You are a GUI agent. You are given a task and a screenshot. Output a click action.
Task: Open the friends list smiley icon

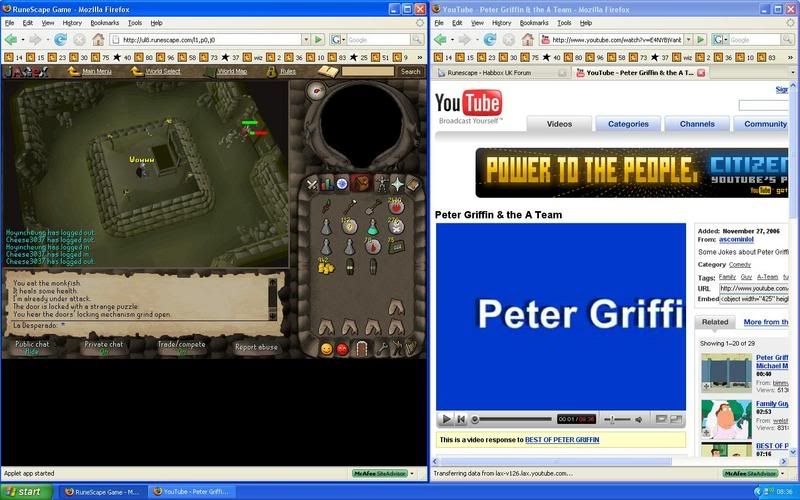pyautogui.click(x=326, y=349)
